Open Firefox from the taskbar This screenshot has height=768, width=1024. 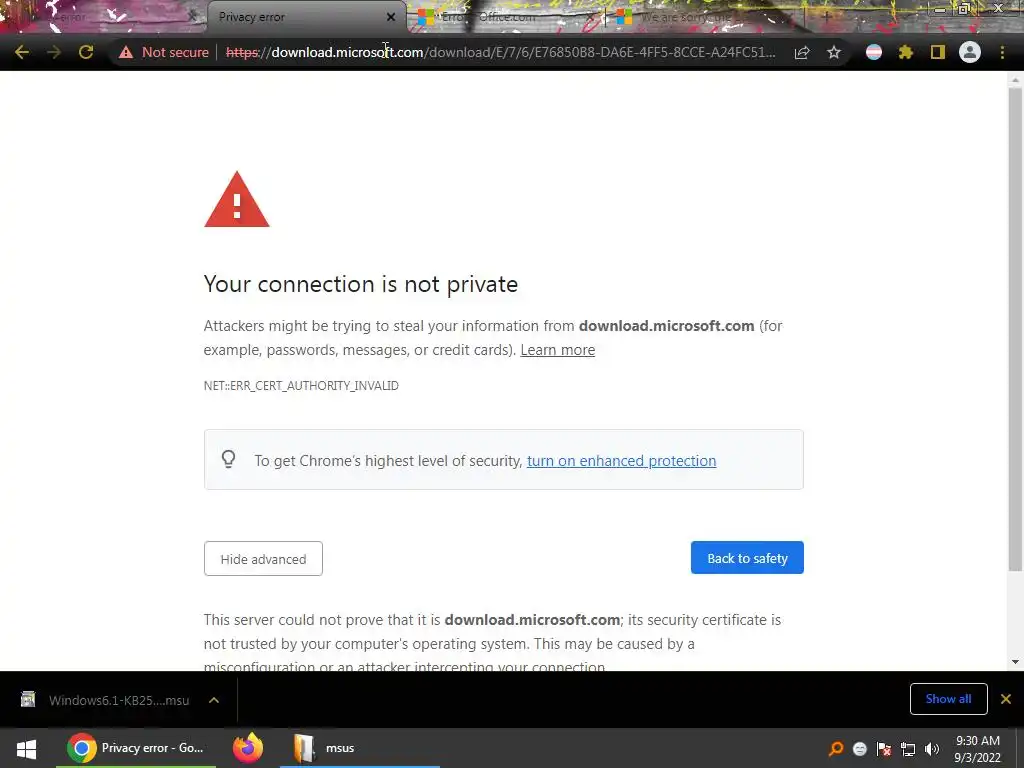click(x=248, y=748)
